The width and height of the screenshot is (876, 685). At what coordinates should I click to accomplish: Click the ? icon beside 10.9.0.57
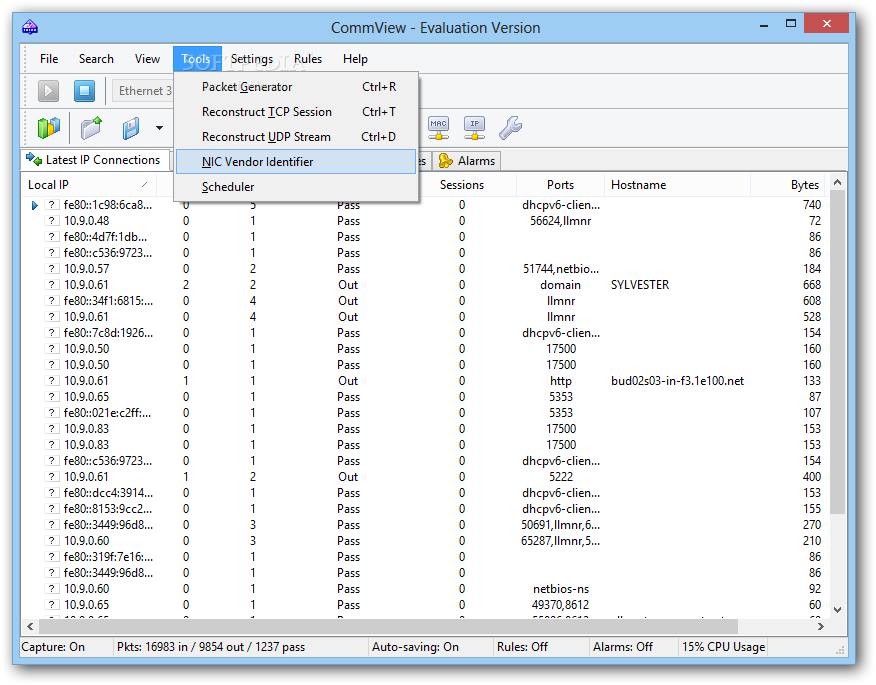pyautogui.click(x=51, y=269)
